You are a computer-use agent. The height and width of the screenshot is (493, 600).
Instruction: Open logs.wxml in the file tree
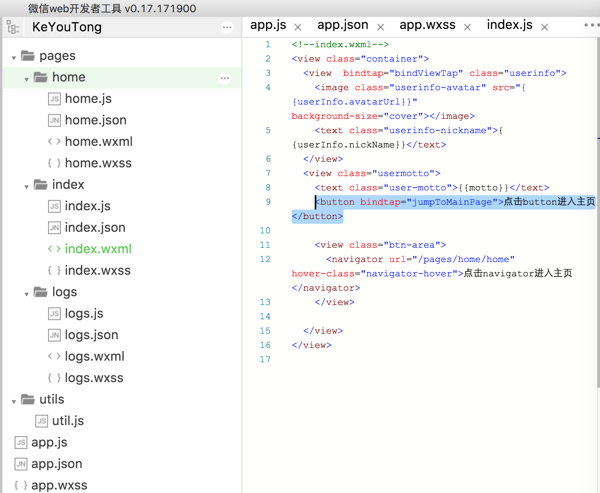coord(95,356)
